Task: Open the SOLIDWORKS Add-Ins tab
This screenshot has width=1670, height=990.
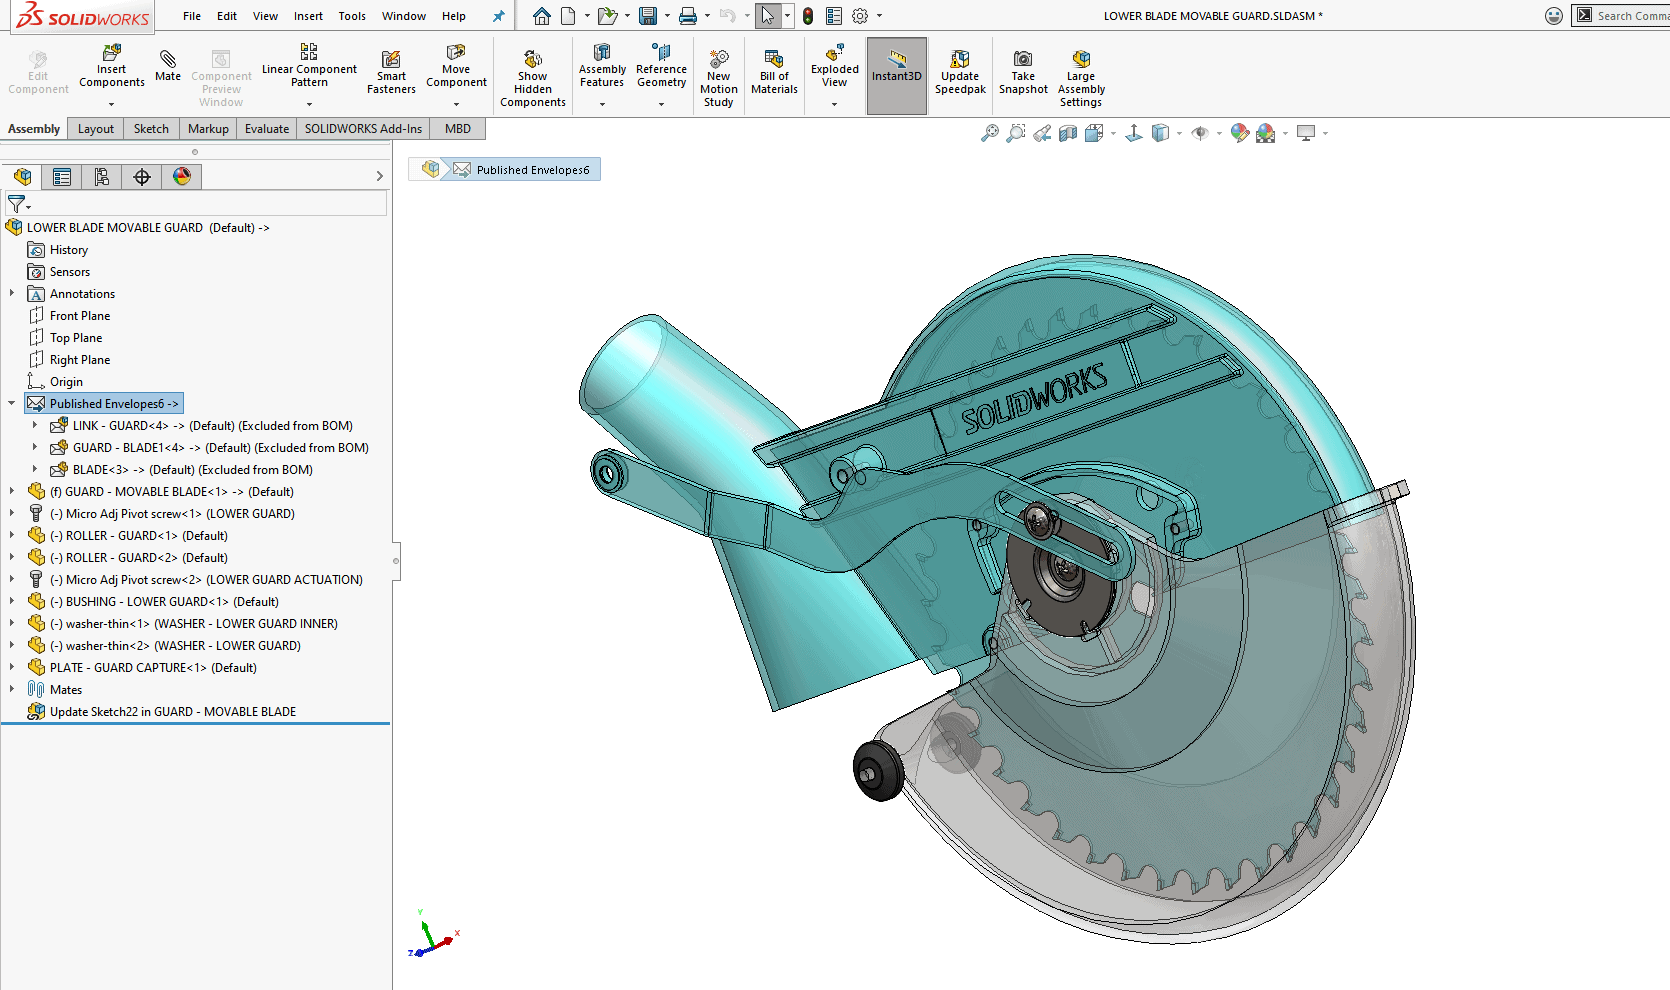Action: [363, 128]
